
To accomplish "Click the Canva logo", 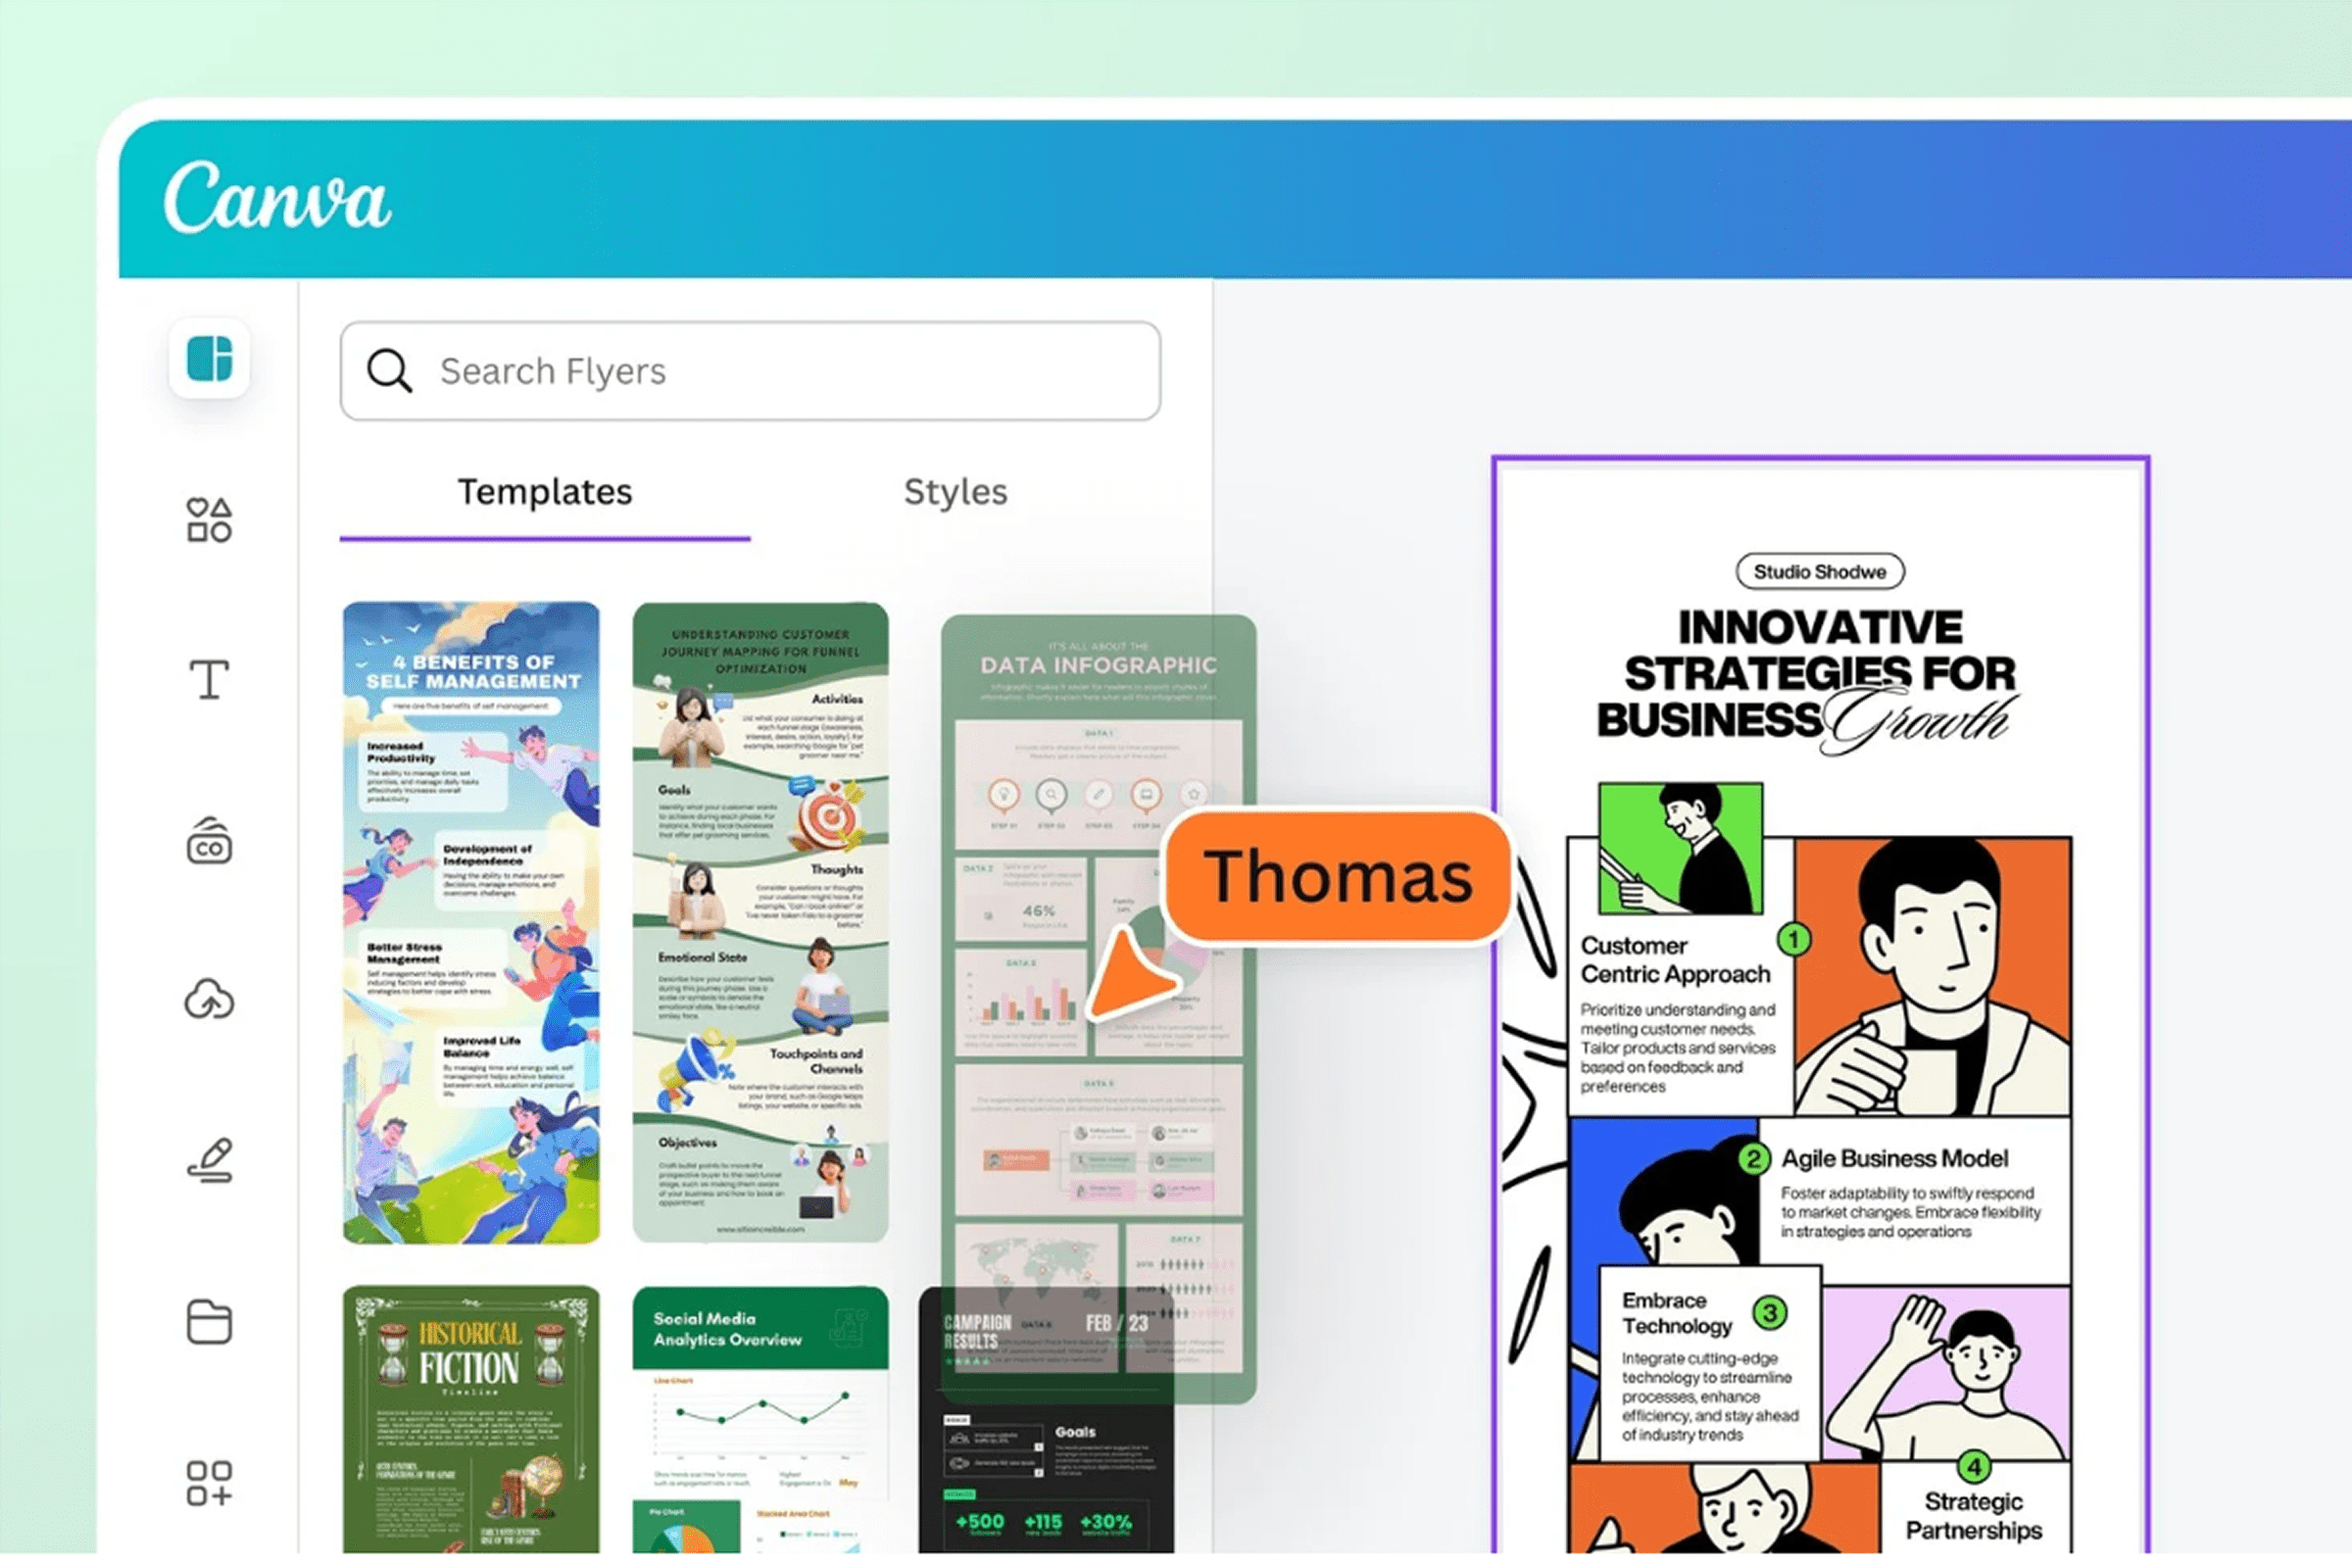I will click(x=280, y=200).
